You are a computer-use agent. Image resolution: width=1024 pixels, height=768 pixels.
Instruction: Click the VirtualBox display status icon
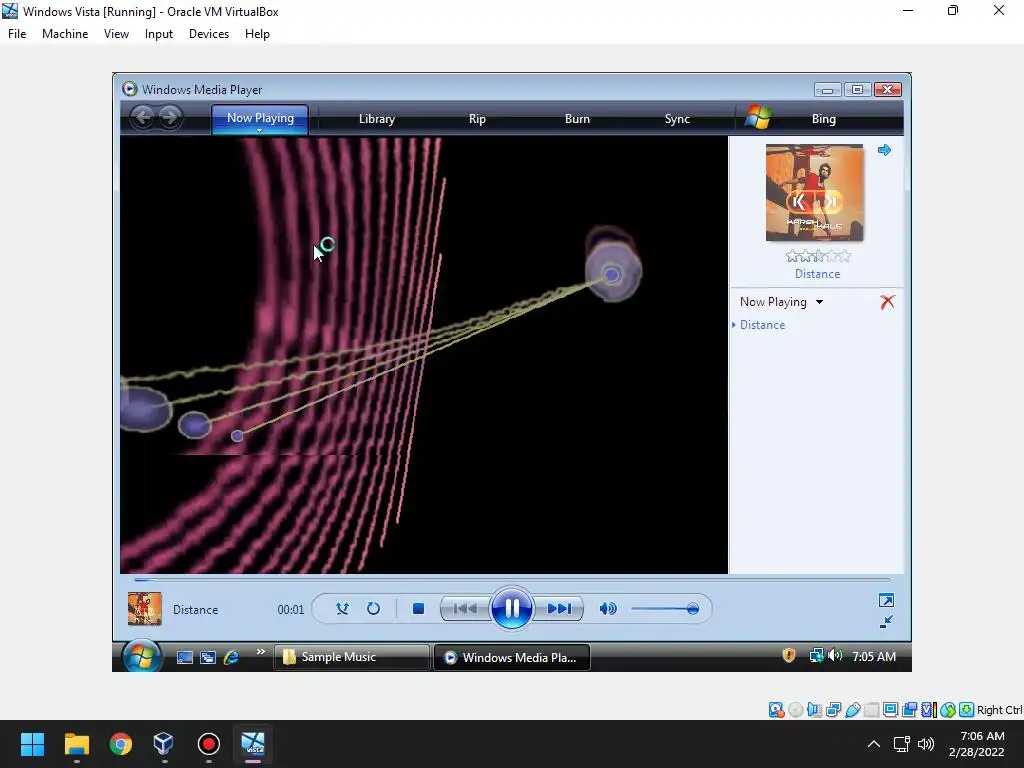click(890, 710)
